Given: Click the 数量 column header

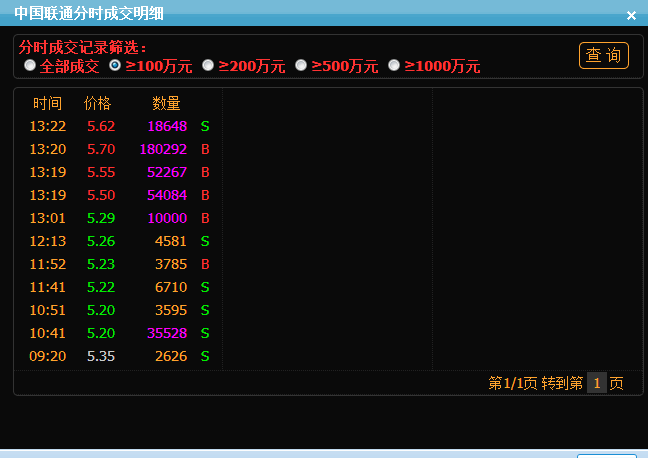Looking at the screenshot, I should point(166,103).
